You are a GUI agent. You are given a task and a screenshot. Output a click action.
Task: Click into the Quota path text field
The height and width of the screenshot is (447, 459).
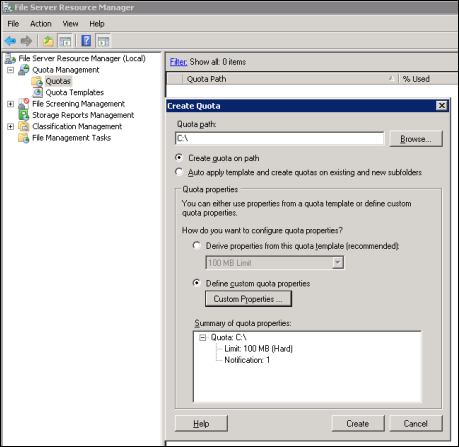pos(279,138)
